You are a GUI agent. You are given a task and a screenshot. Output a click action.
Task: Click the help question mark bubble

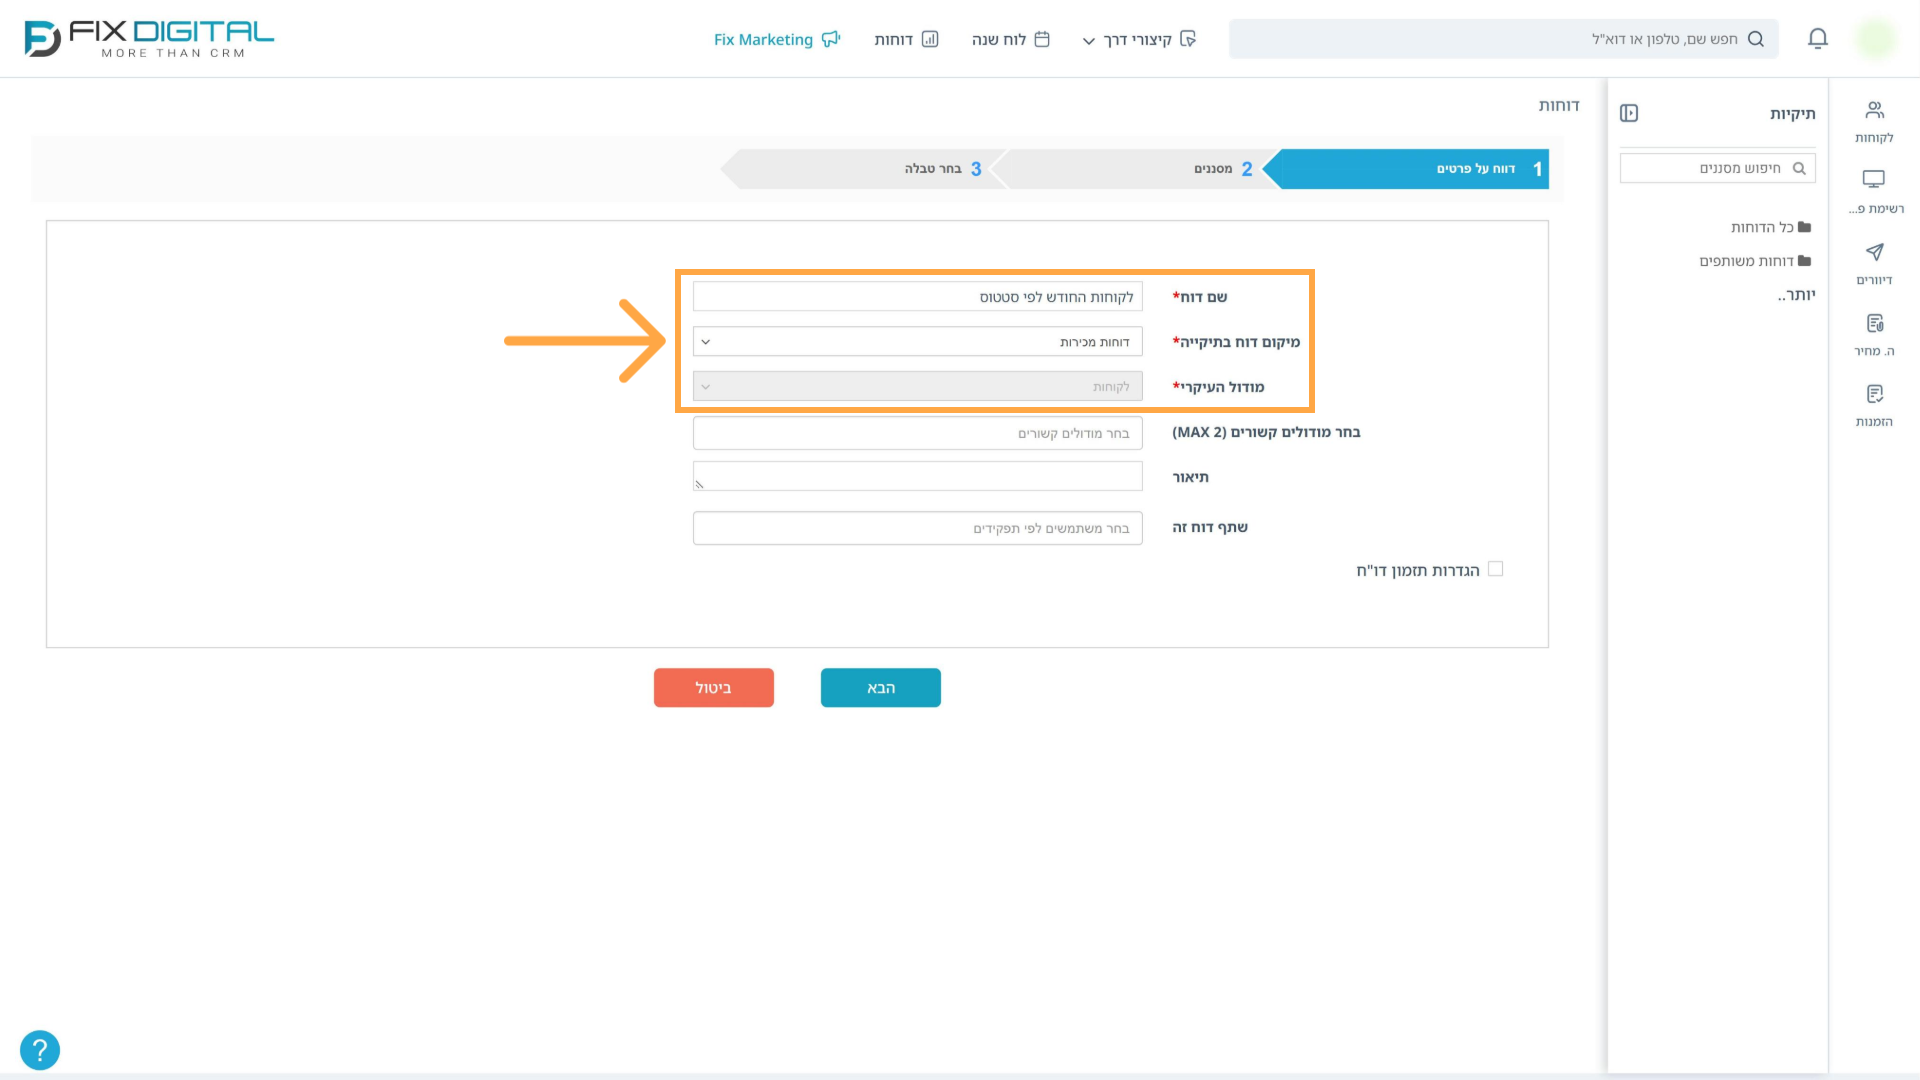click(x=40, y=1050)
